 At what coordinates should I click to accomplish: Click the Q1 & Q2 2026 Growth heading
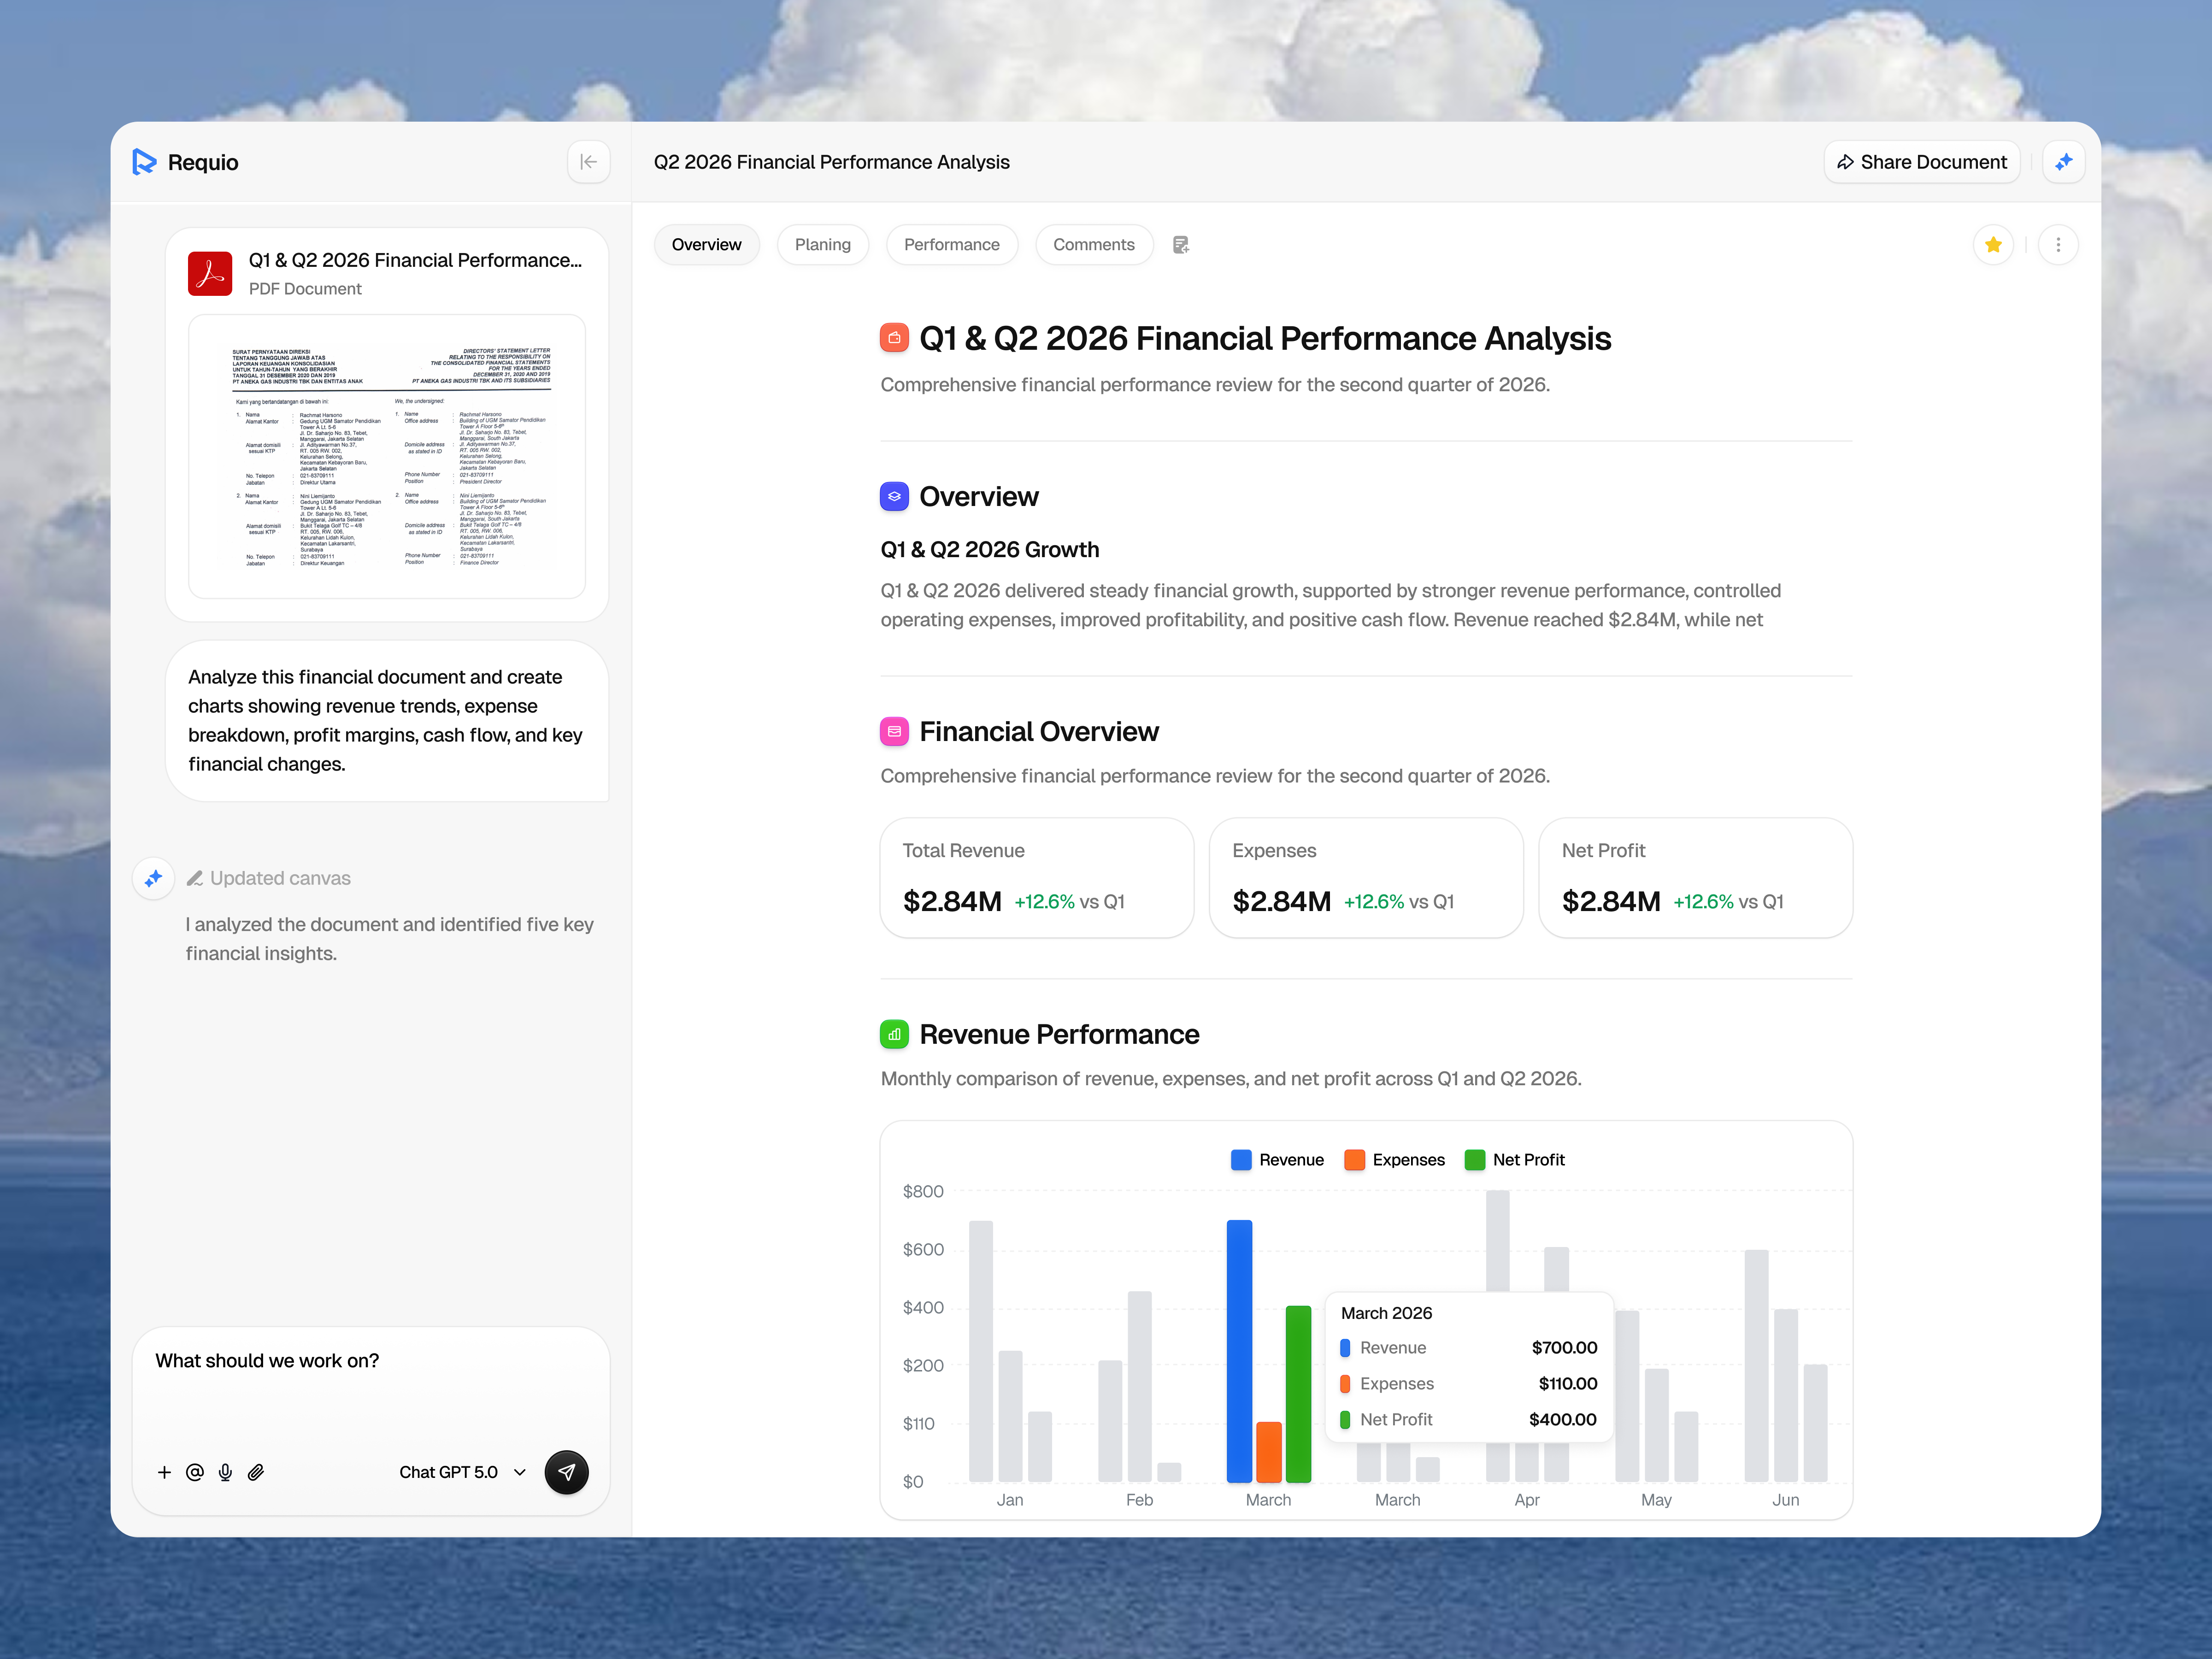(989, 550)
